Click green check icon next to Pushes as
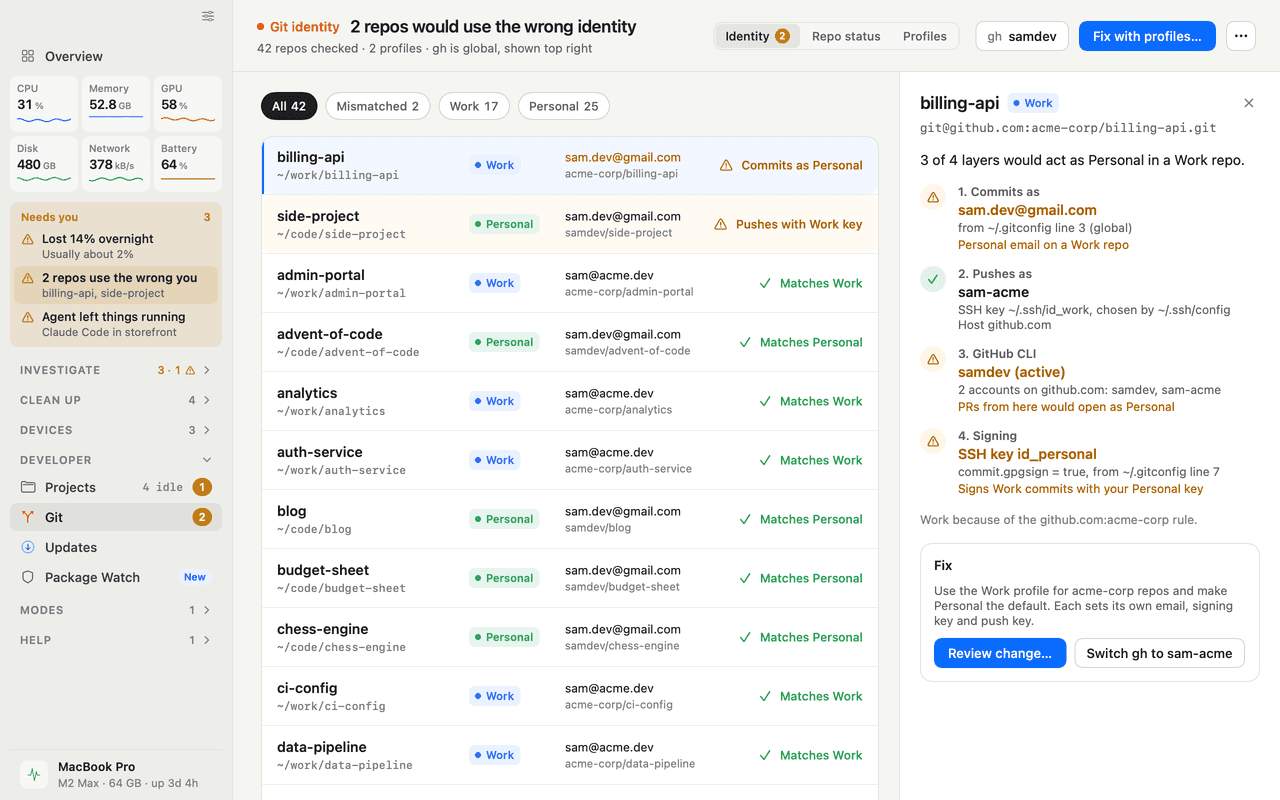This screenshot has height=800, width=1280. pos(933,279)
